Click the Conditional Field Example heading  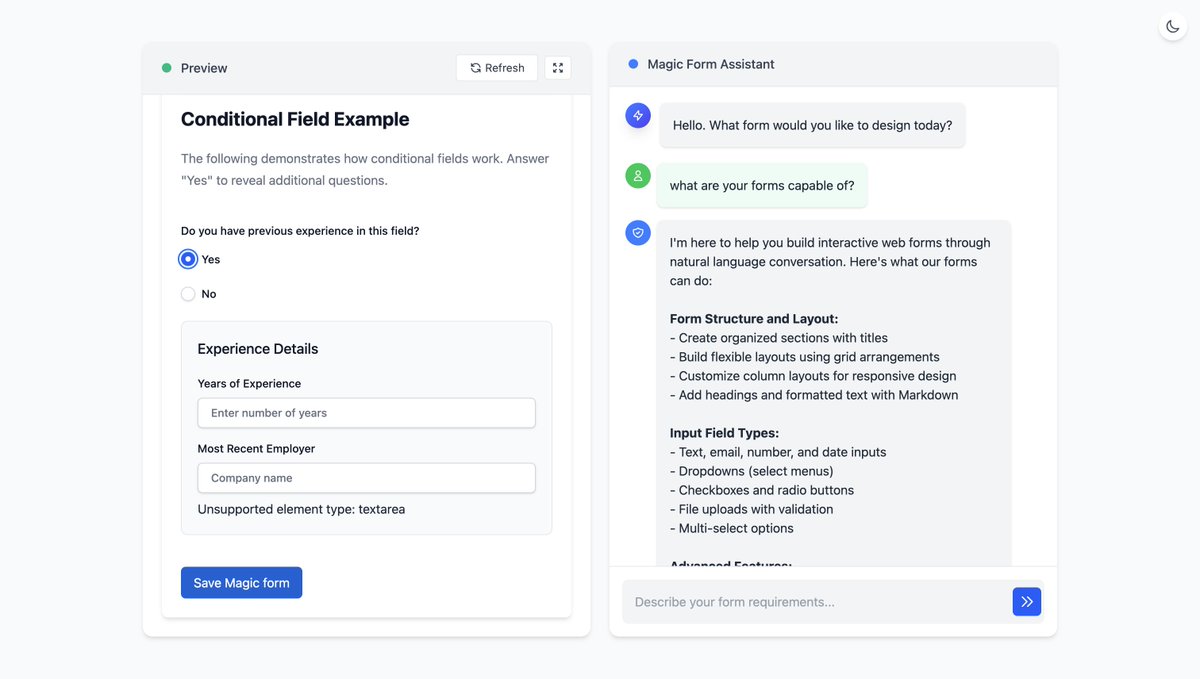295,119
